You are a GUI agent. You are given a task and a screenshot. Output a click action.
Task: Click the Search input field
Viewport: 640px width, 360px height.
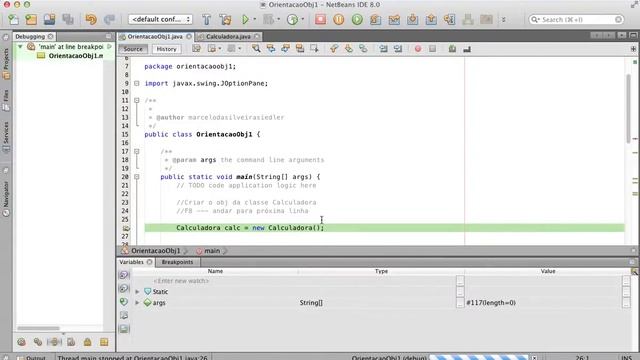pos(576,19)
